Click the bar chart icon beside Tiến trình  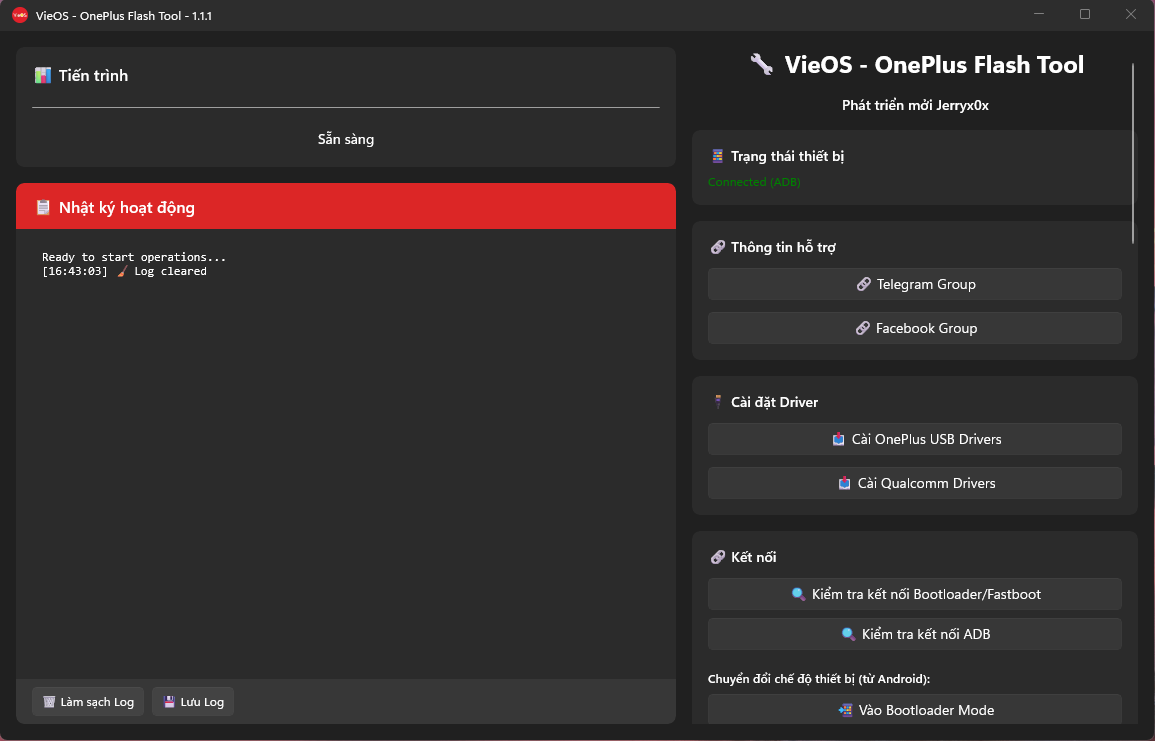(43, 75)
